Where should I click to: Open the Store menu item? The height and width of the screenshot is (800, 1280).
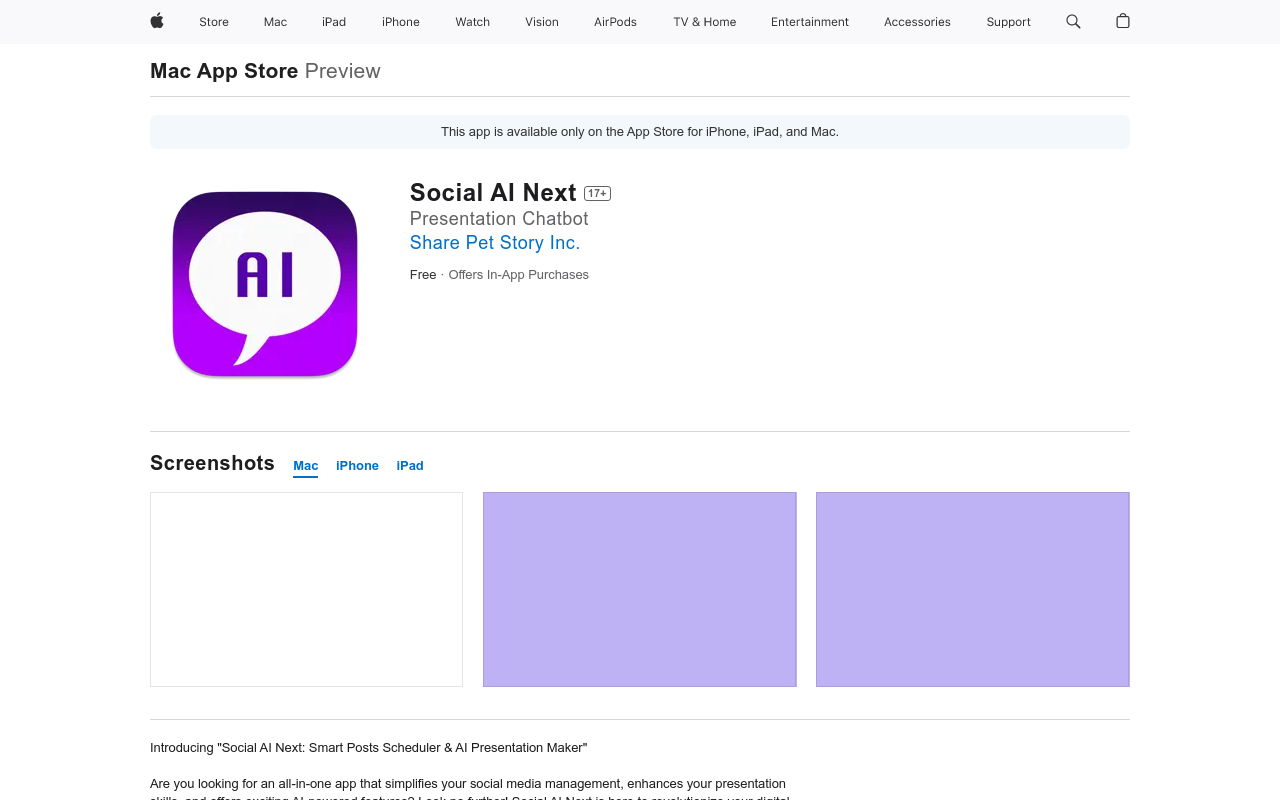click(214, 22)
